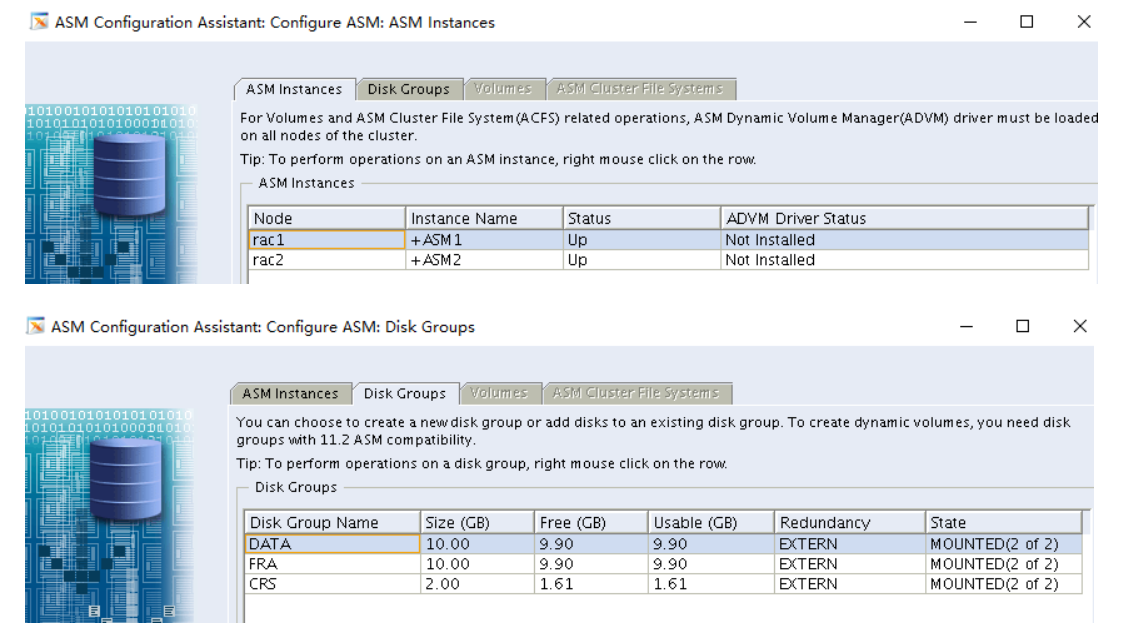Click Not Installed status for rac2
Viewport: 1125px width, 639px height.
905,260
